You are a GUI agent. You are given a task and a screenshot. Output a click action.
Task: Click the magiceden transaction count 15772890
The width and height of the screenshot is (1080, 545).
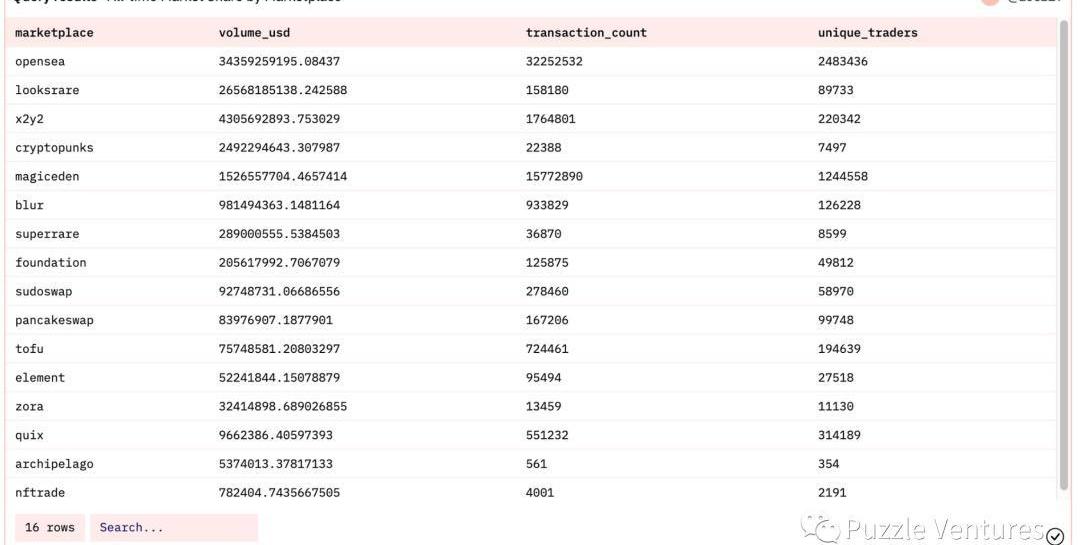[x=554, y=177]
